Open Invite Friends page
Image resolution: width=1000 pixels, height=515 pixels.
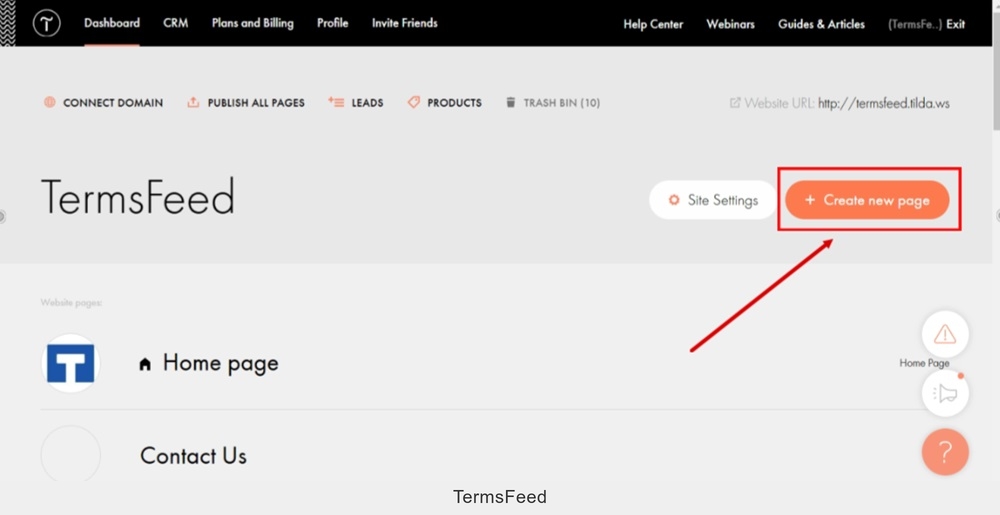[404, 23]
